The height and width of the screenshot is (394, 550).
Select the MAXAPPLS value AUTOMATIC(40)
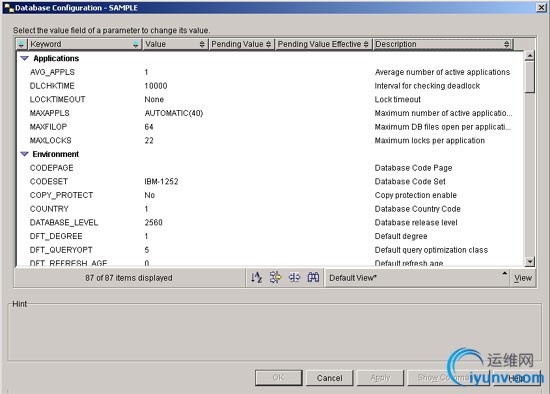(174, 113)
